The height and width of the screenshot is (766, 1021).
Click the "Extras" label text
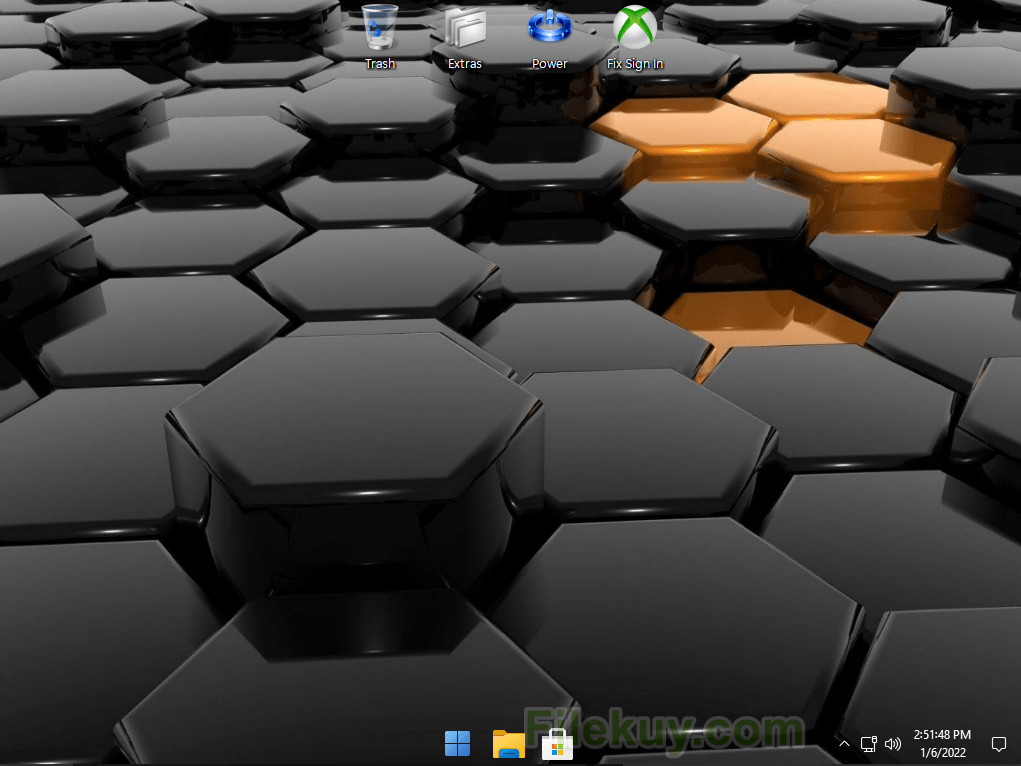[465, 64]
